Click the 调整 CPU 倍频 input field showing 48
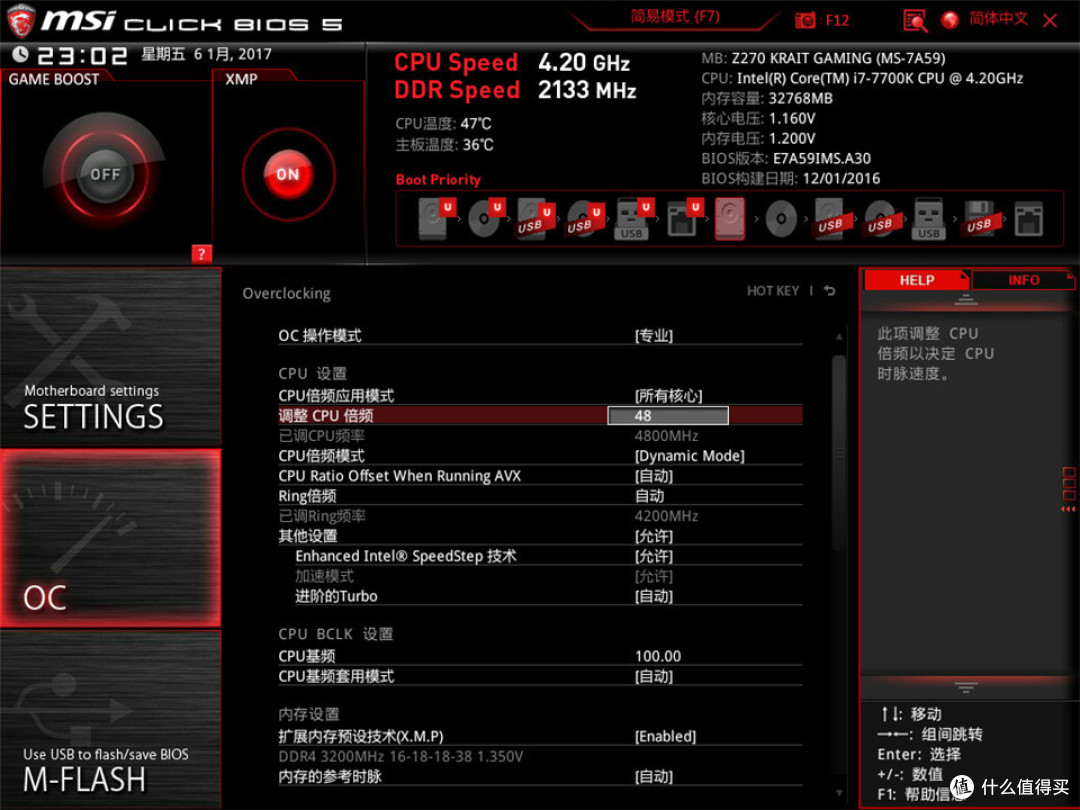 (x=667, y=415)
